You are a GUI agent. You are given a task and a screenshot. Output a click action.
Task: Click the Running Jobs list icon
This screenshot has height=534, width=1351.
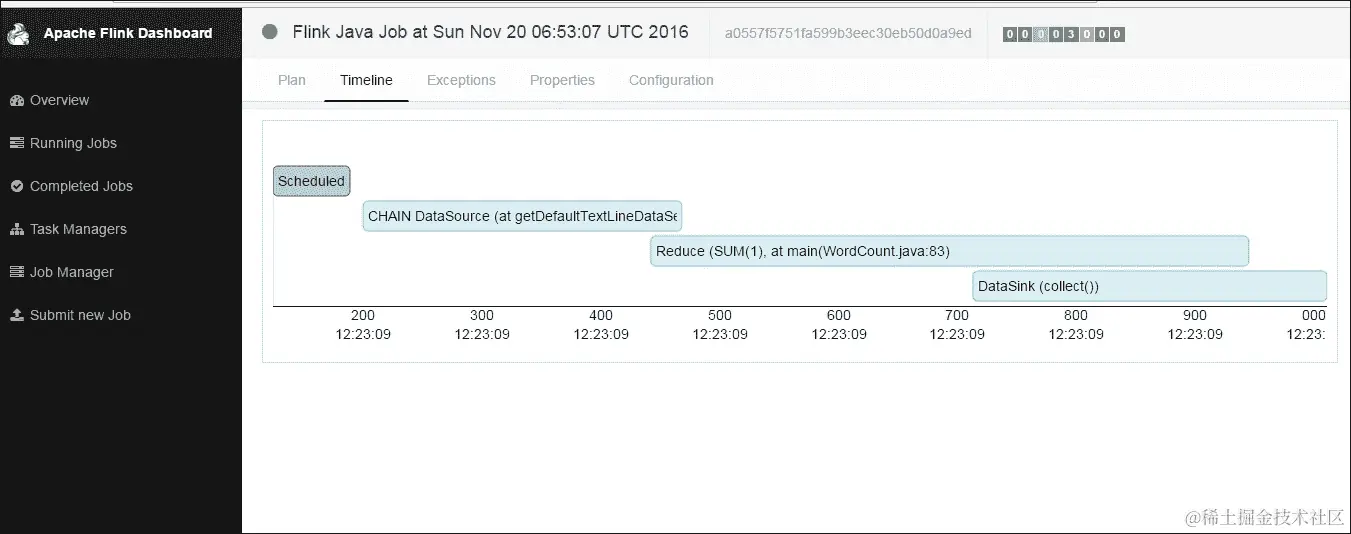(x=16, y=143)
